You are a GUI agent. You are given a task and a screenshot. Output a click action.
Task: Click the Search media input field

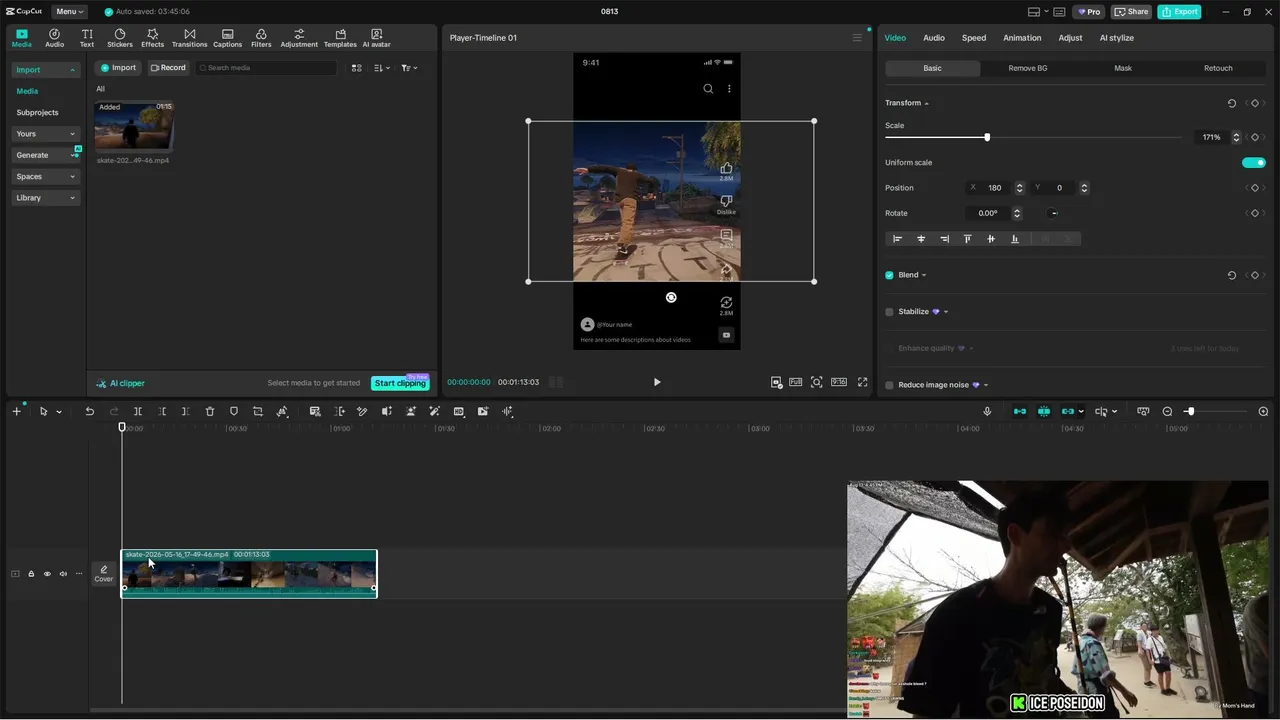pos(266,68)
